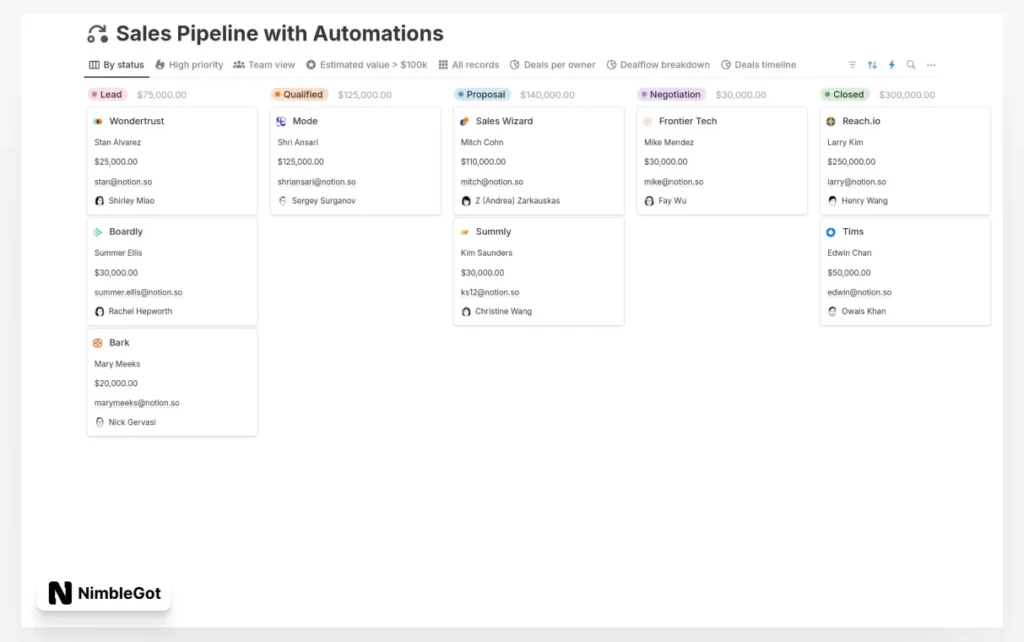Click Sergey Surganov's avatar
The width and height of the screenshot is (1024, 642).
283,201
